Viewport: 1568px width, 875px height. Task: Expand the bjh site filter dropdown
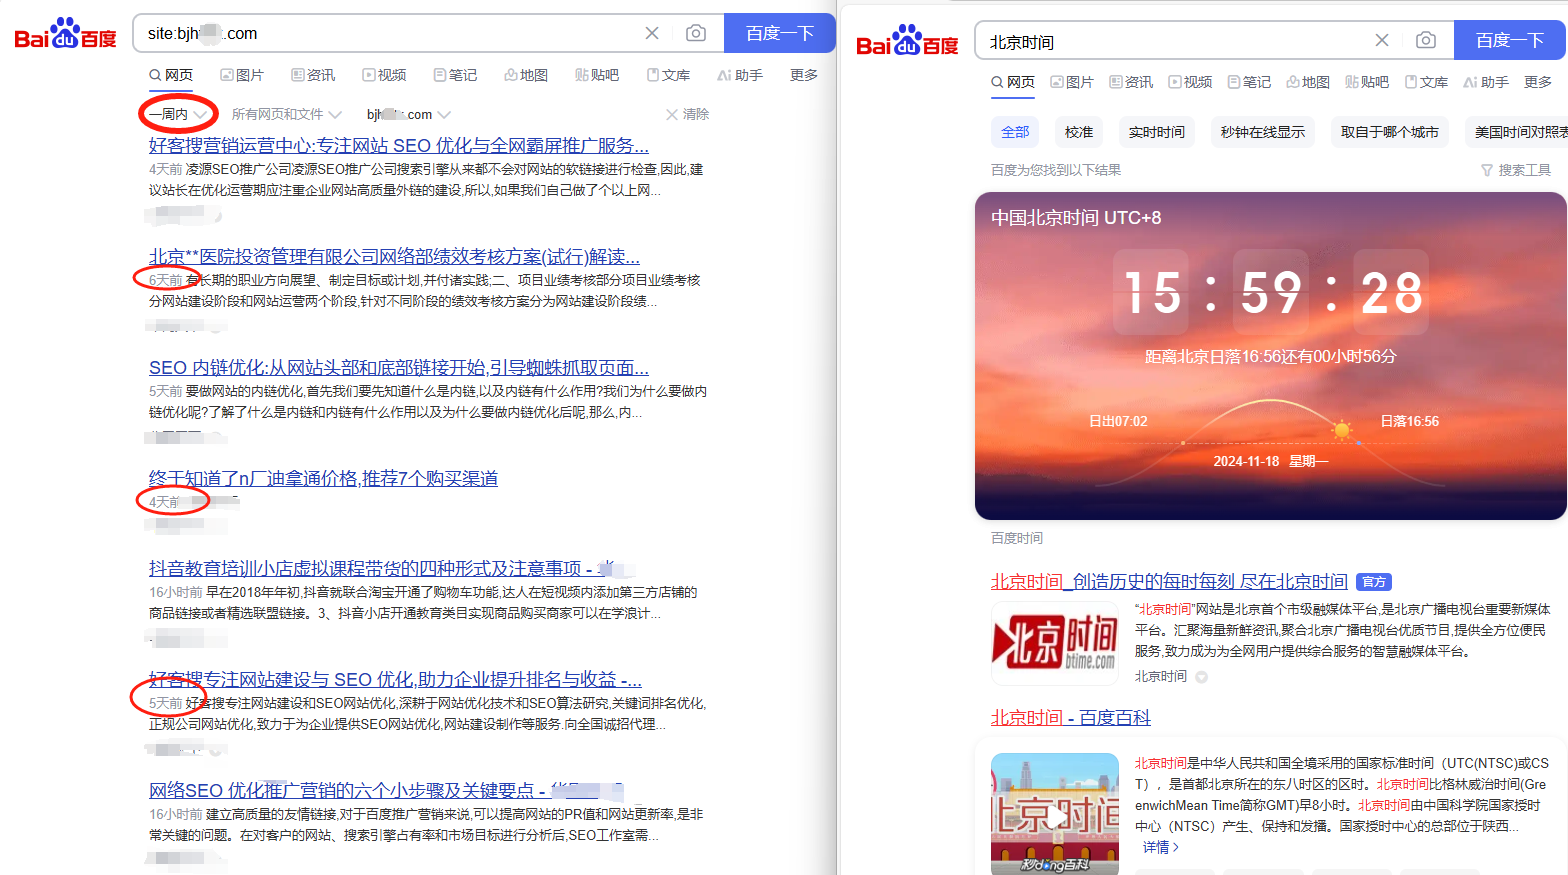pos(409,114)
